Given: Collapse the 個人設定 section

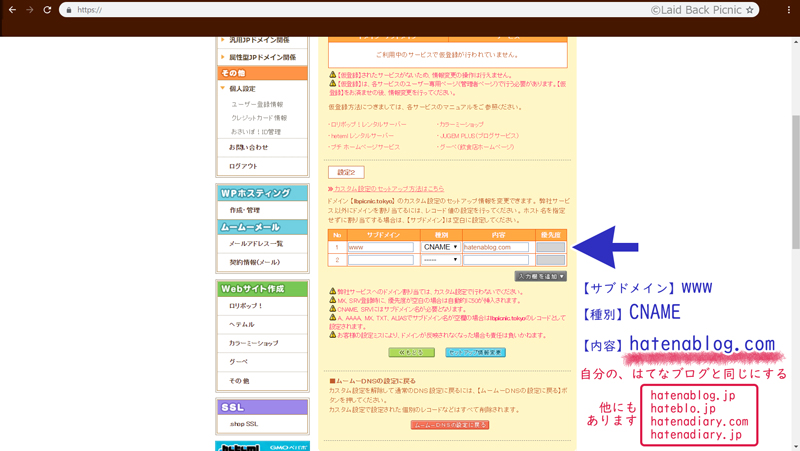Looking at the screenshot, I should click(x=242, y=88).
